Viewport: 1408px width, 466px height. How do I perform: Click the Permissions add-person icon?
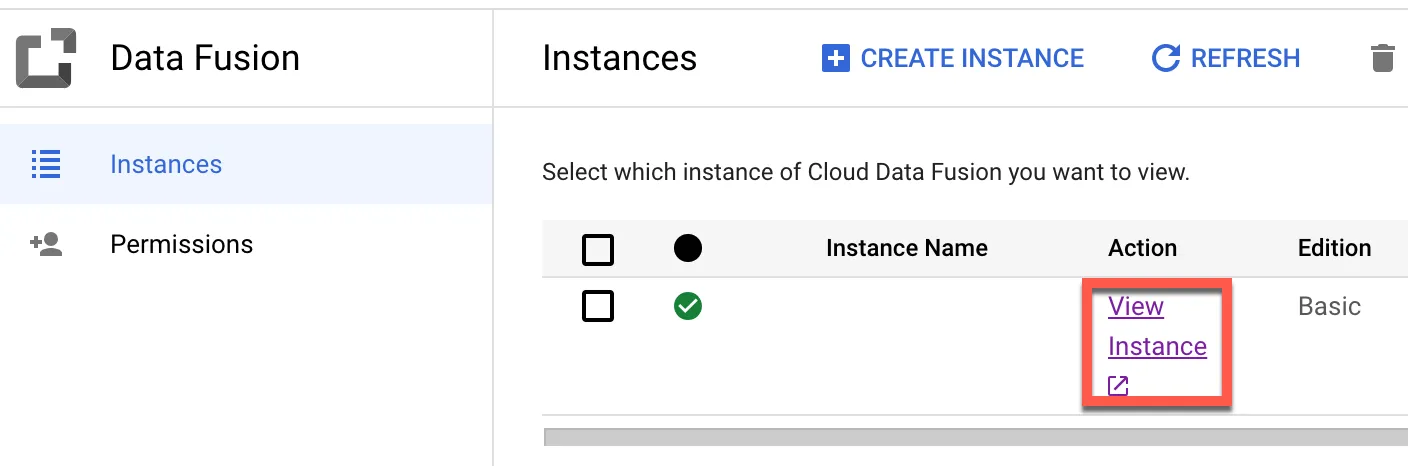click(46, 244)
